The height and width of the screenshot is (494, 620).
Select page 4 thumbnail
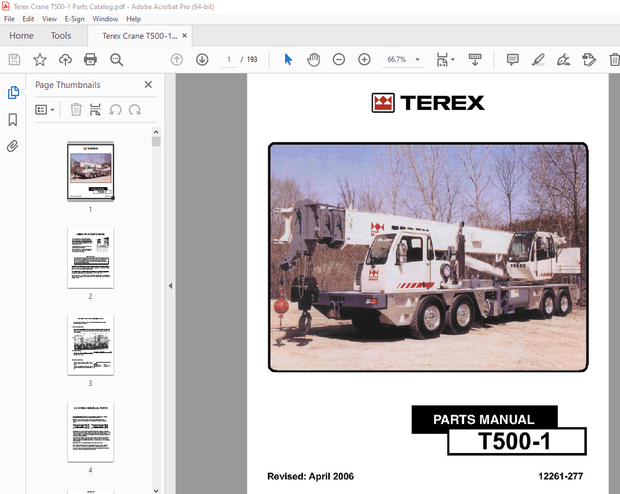point(91,432)
